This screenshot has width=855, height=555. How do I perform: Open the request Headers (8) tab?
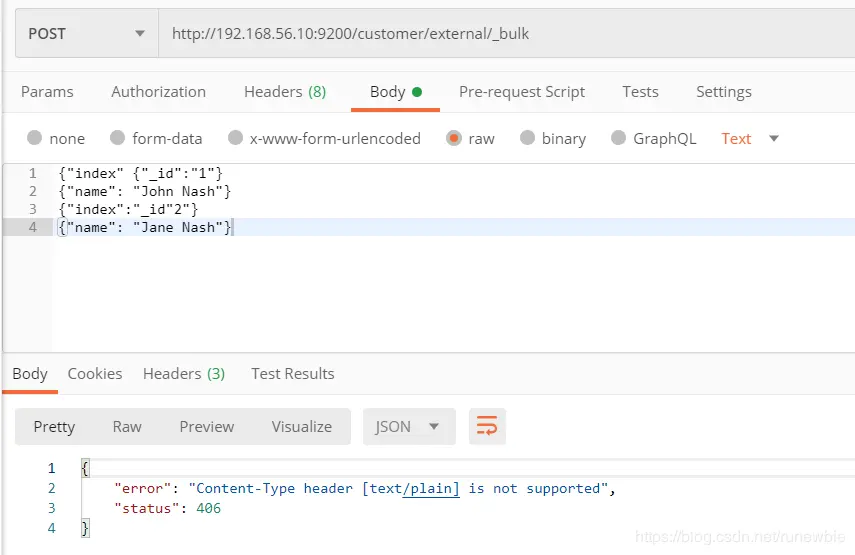click(285, 92)
